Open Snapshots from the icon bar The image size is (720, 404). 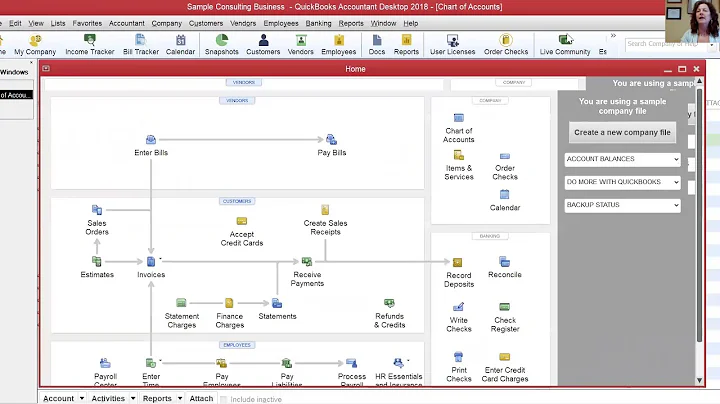(222, 45)
